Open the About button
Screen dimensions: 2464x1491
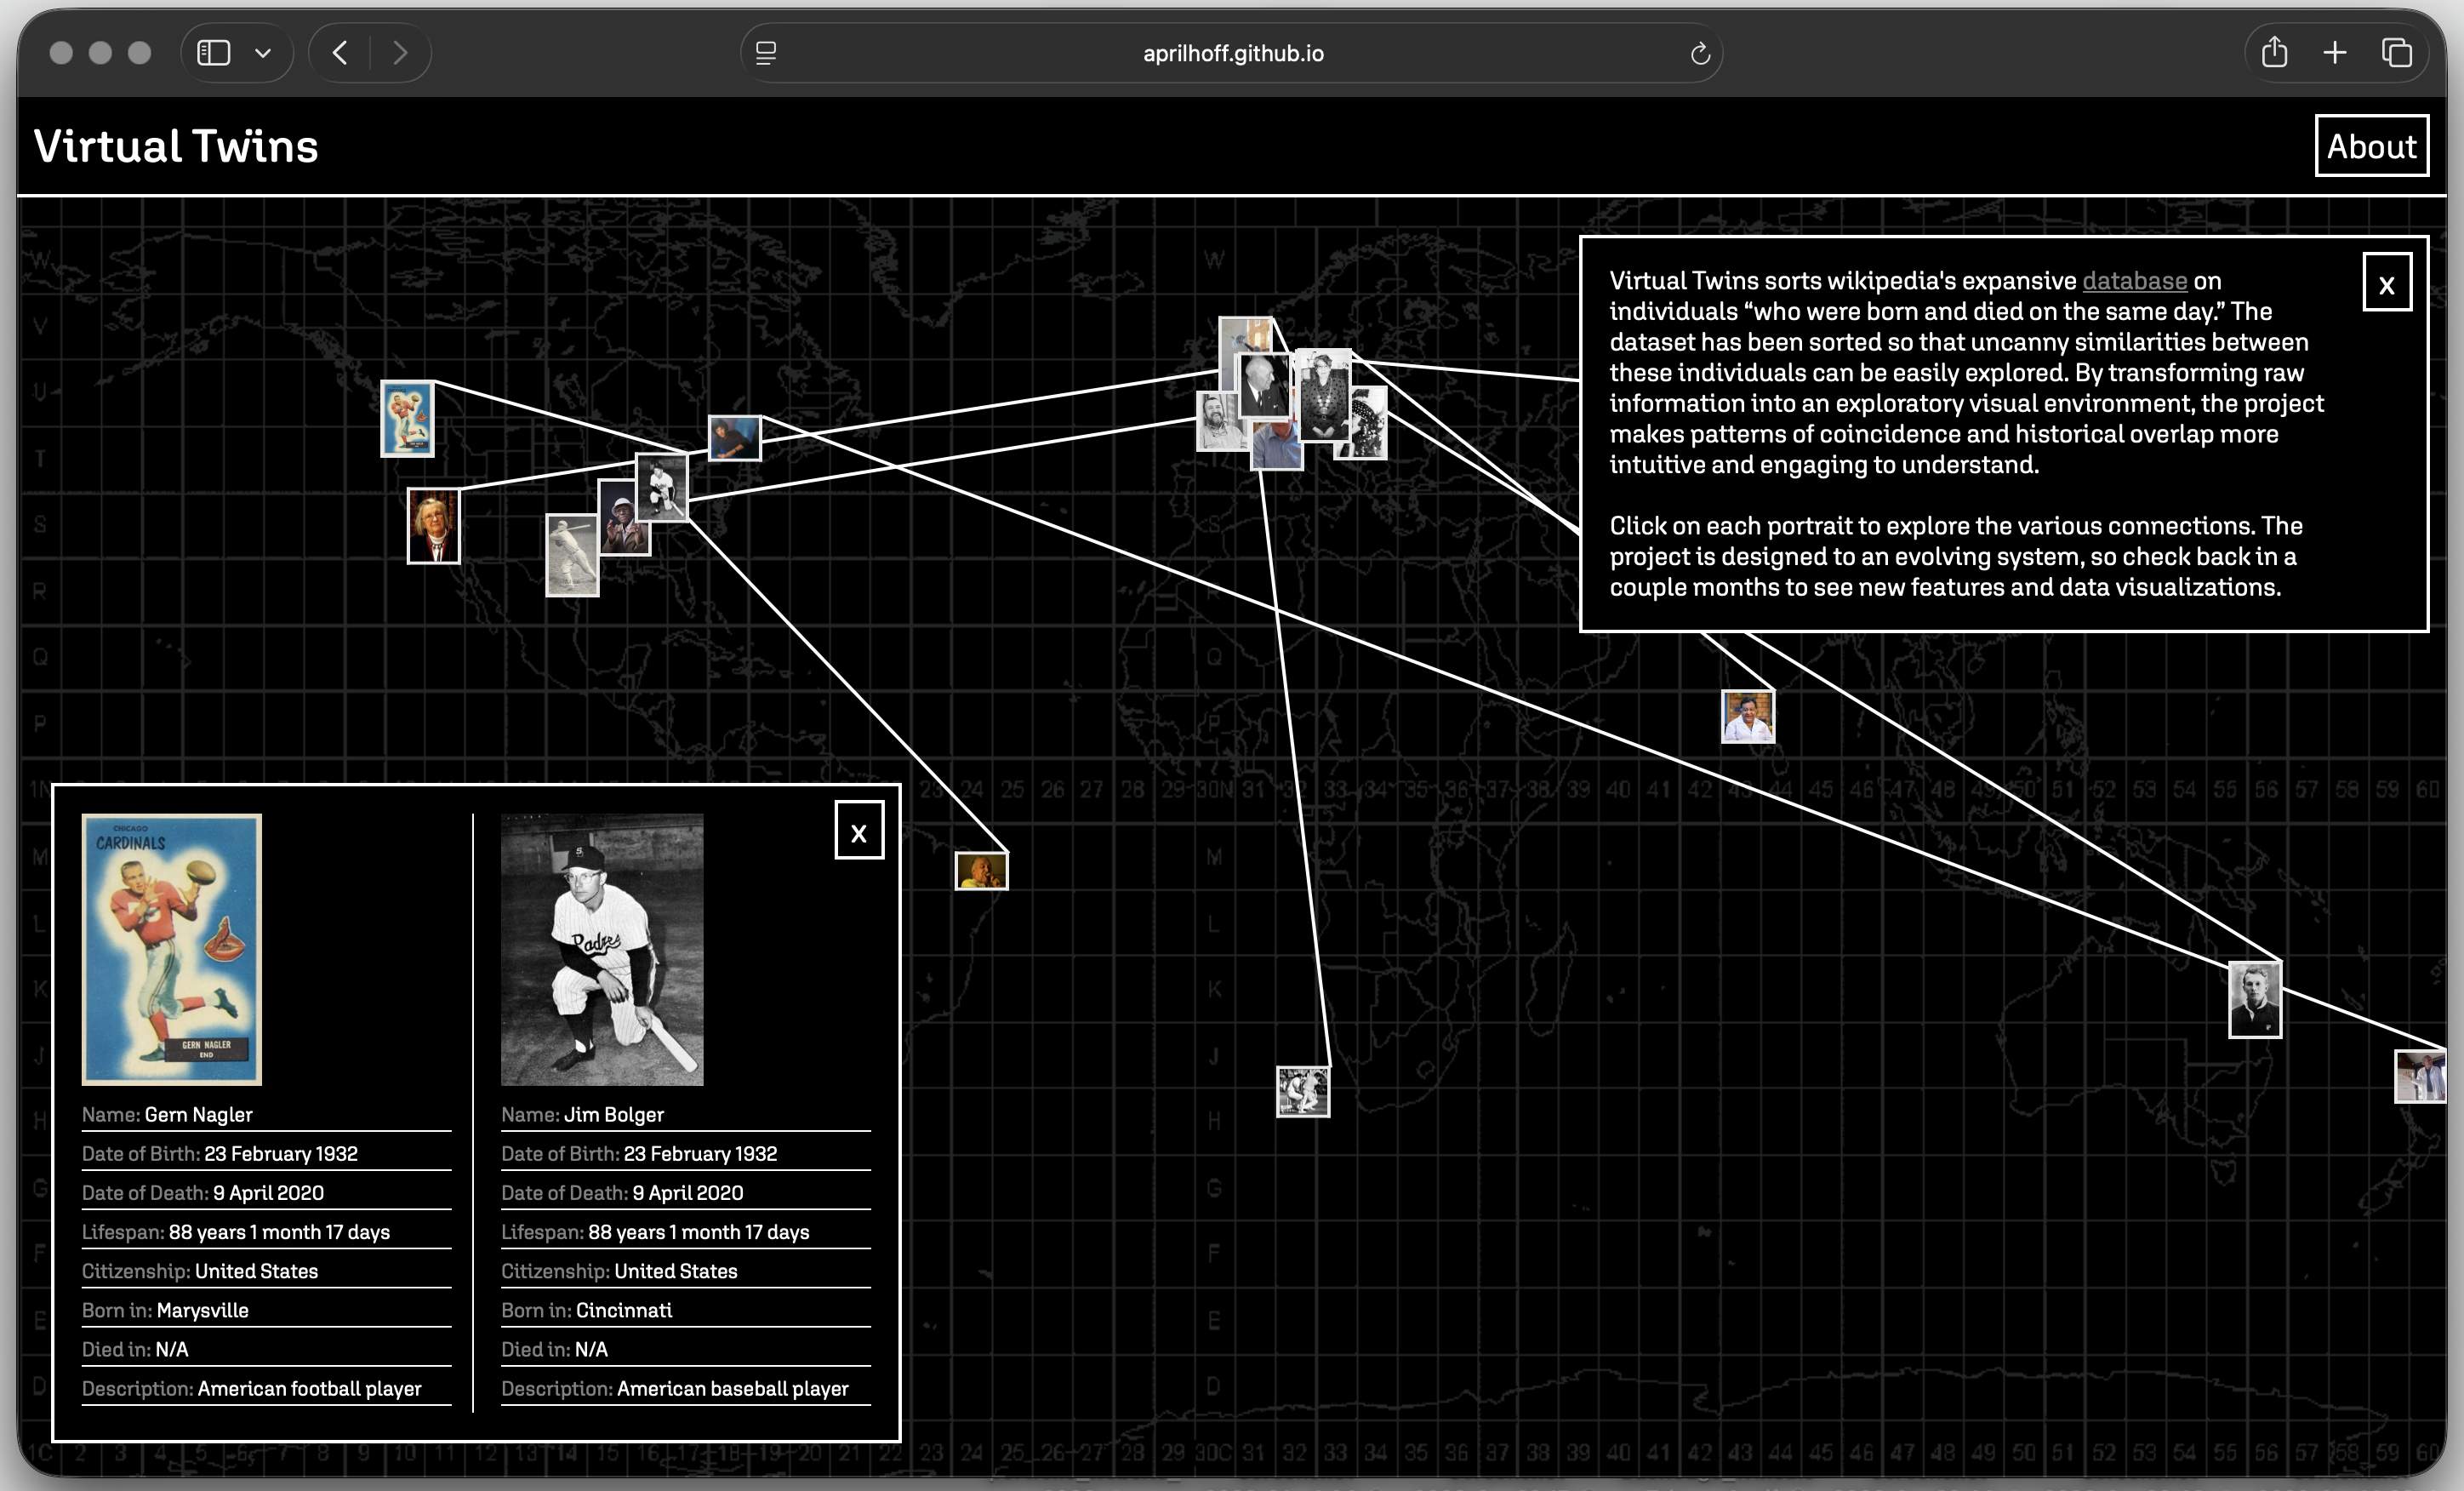[2371, 146]
